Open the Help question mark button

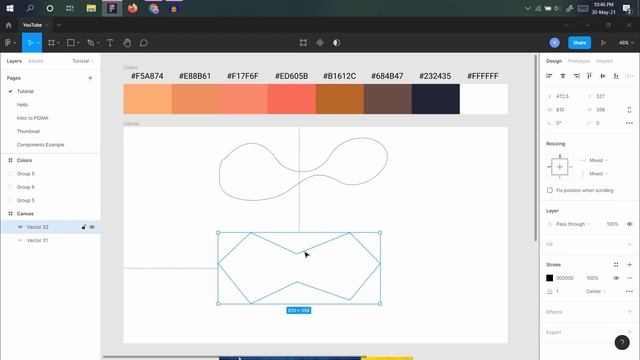pyautogui.click(x=622, y=342)
